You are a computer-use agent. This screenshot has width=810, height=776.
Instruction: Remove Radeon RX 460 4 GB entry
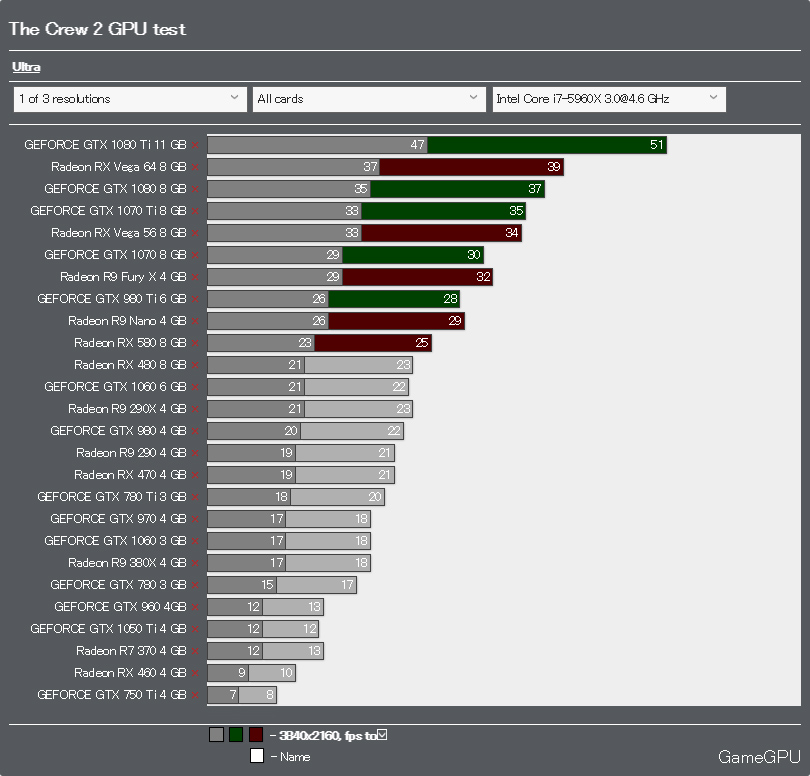[195, 673]
